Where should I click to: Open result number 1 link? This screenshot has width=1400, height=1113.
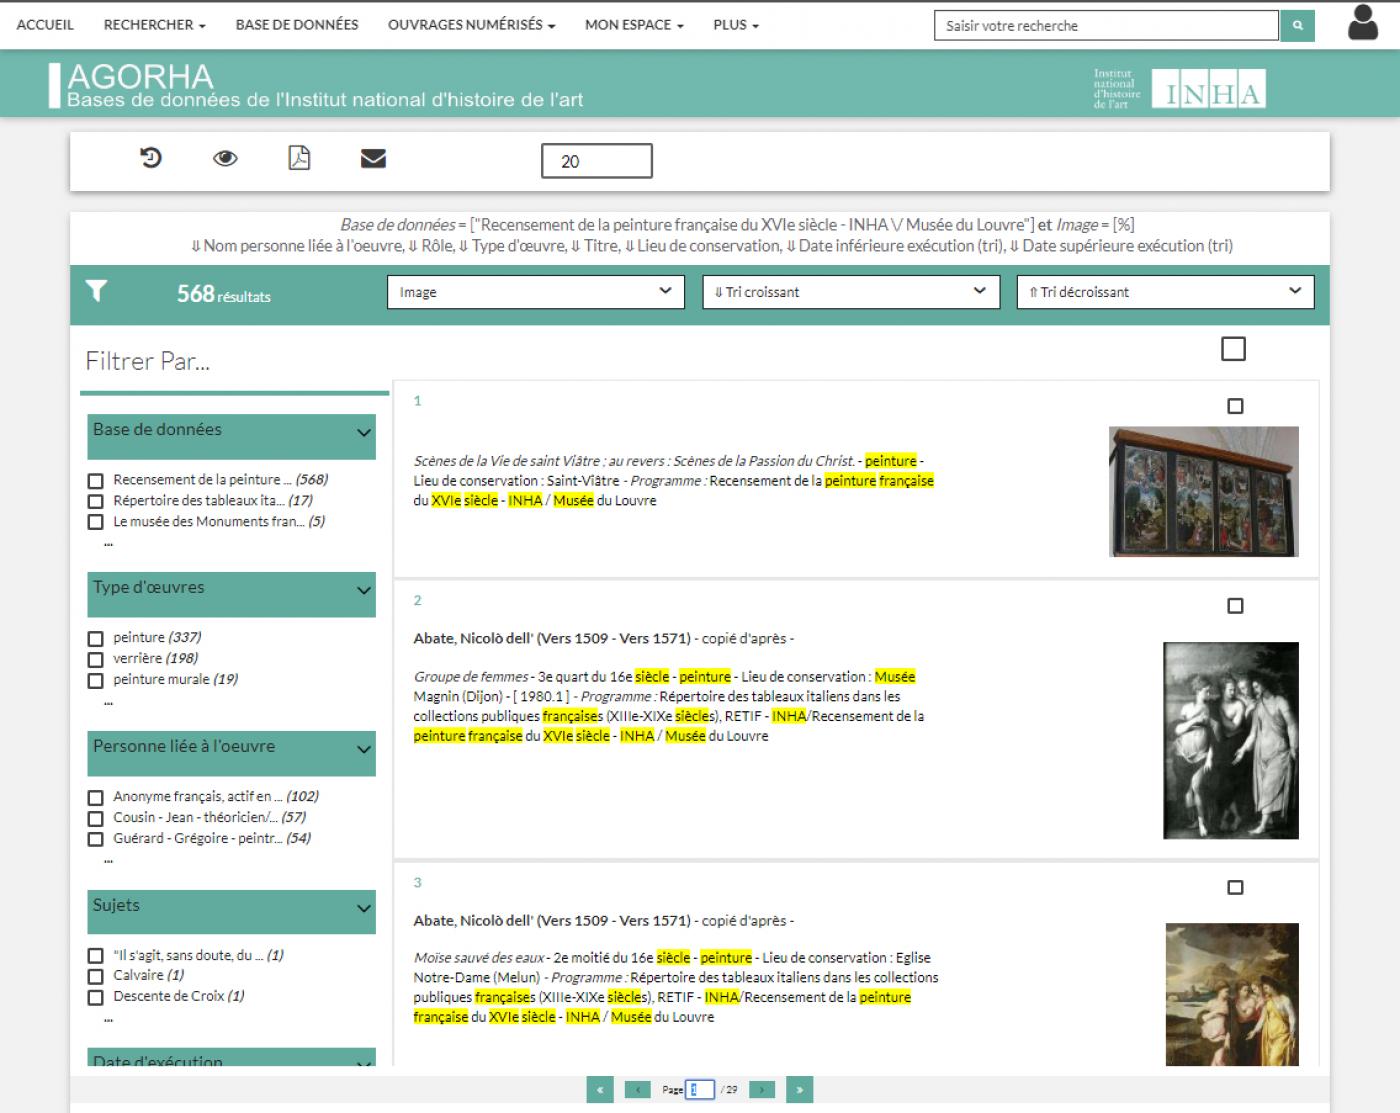(x=418, y=401)
